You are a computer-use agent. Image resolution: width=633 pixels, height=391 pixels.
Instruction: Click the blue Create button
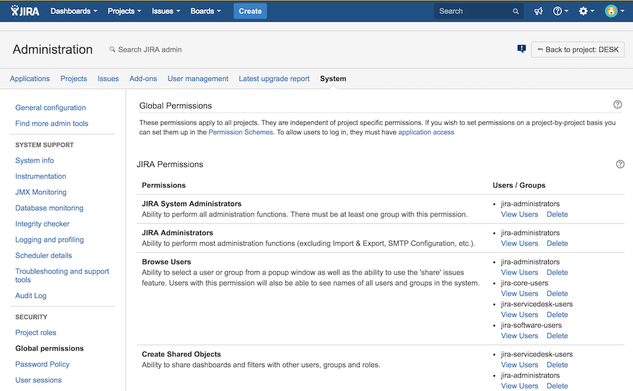tap(250, 11)
